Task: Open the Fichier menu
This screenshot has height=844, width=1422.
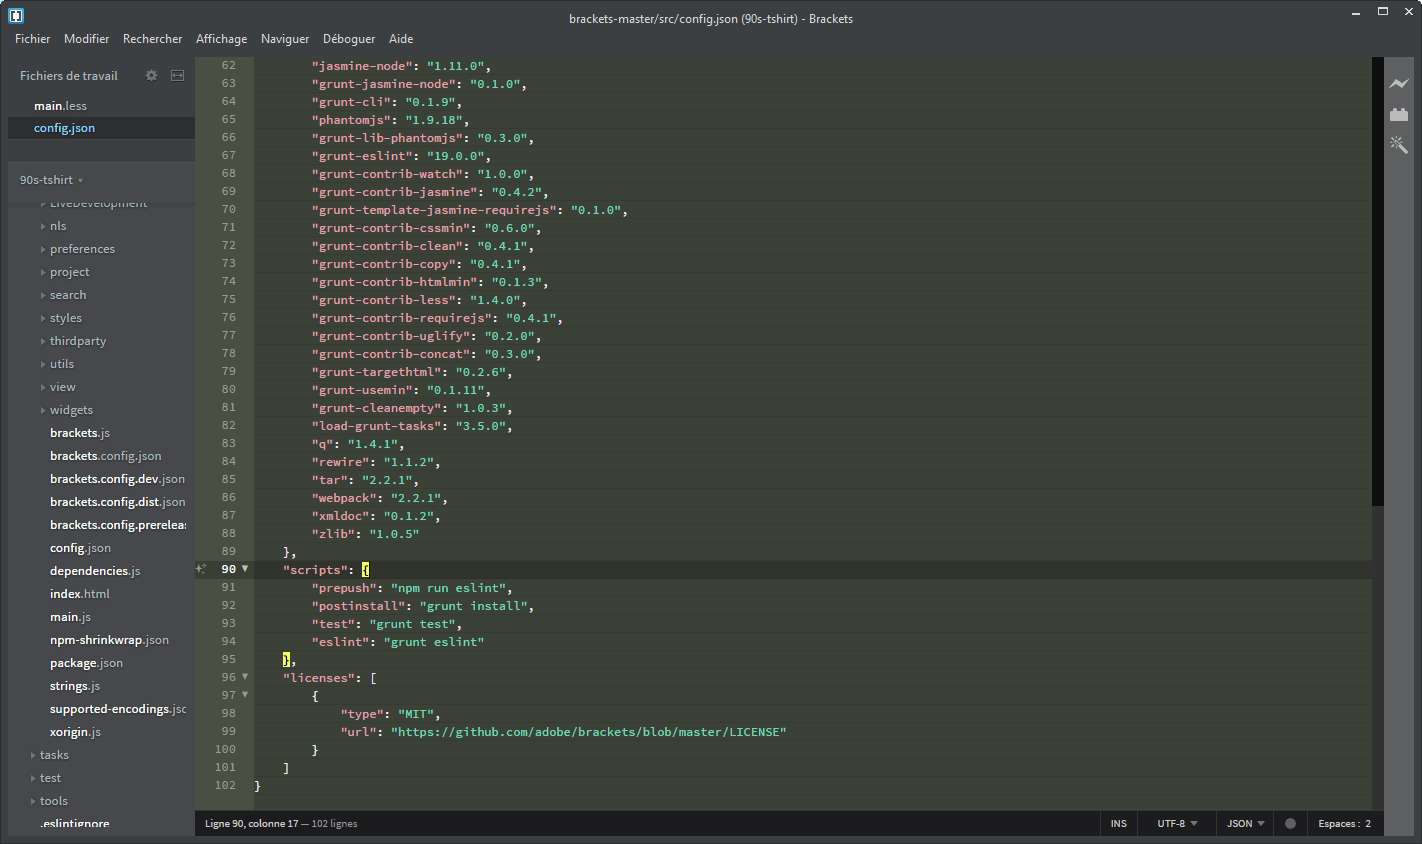Action: pos(32,39)
